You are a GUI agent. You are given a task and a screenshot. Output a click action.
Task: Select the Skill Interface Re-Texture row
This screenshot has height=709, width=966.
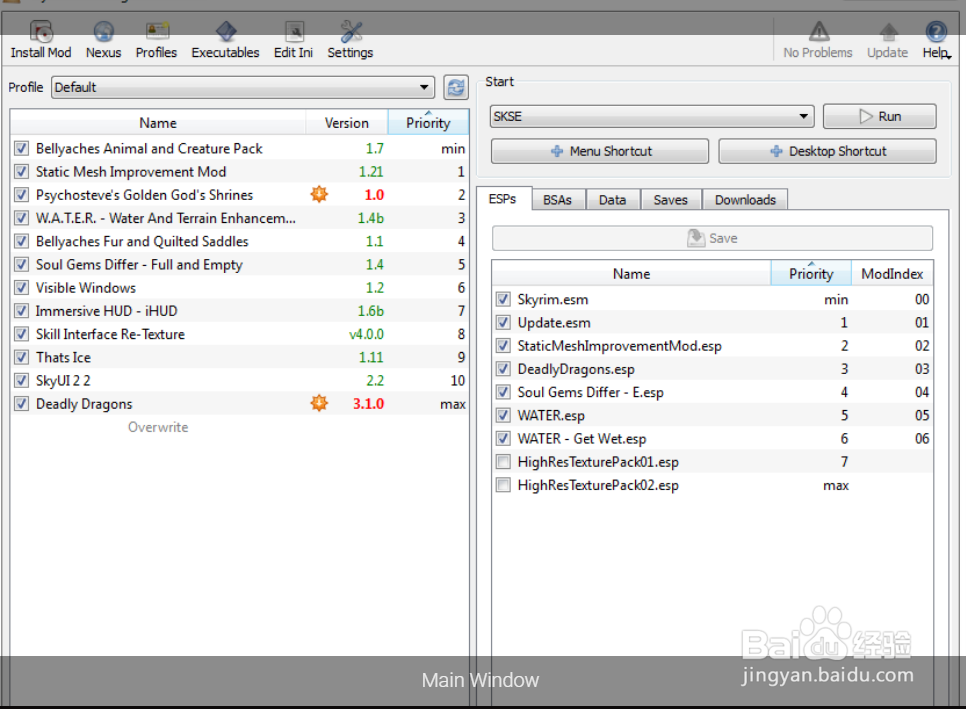pyautogui.click(x=240, y=334)
